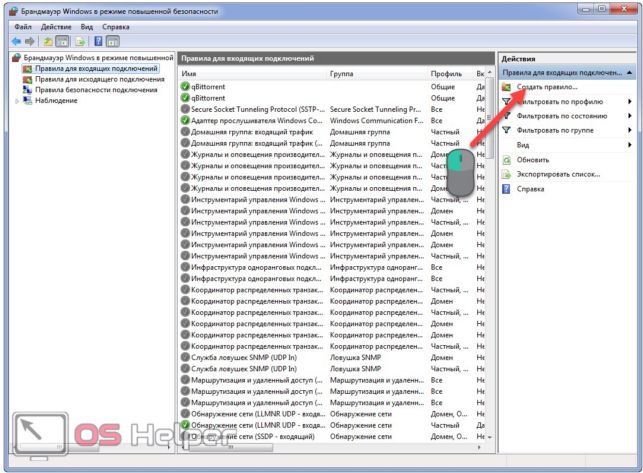
Task: Click the Справка icon in Actions pane
Action: (x=507, y=189)
